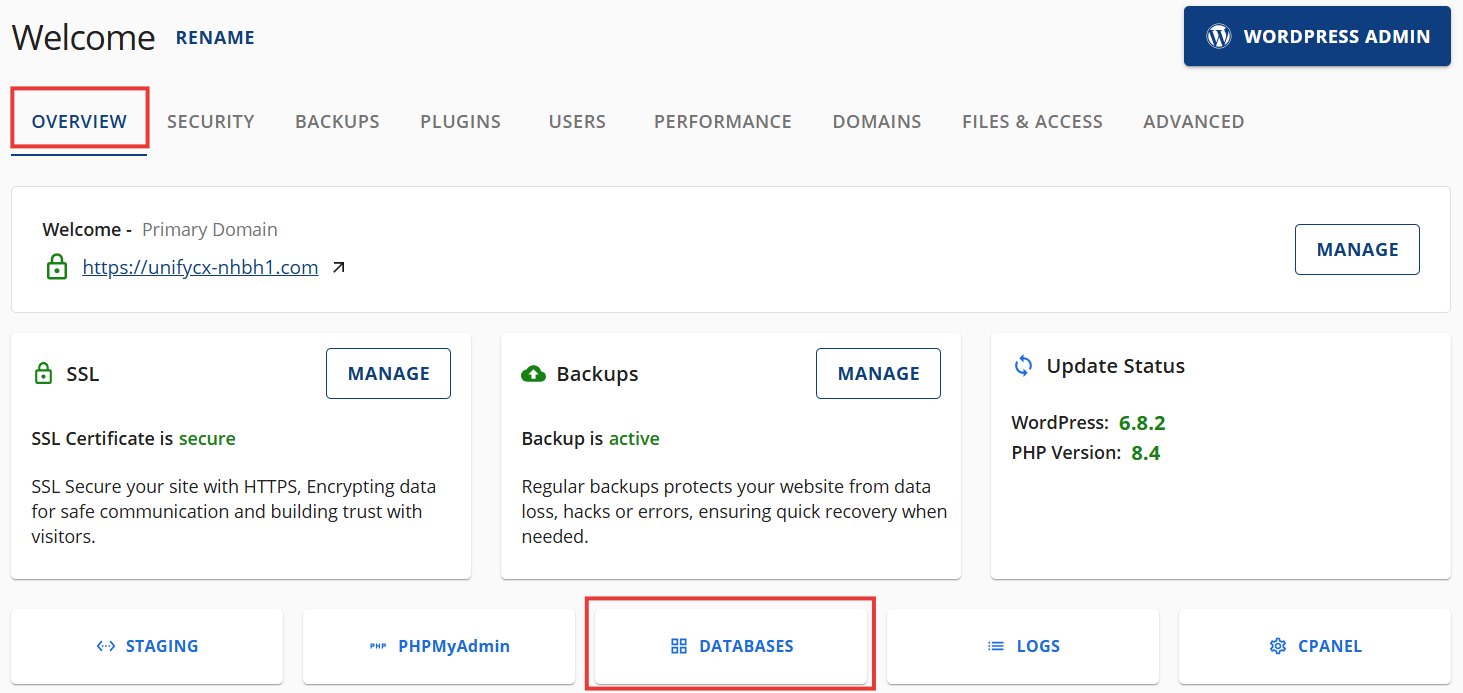Open the Plugins tab
The image size is (1463, 693).
(x=460, y=122)
